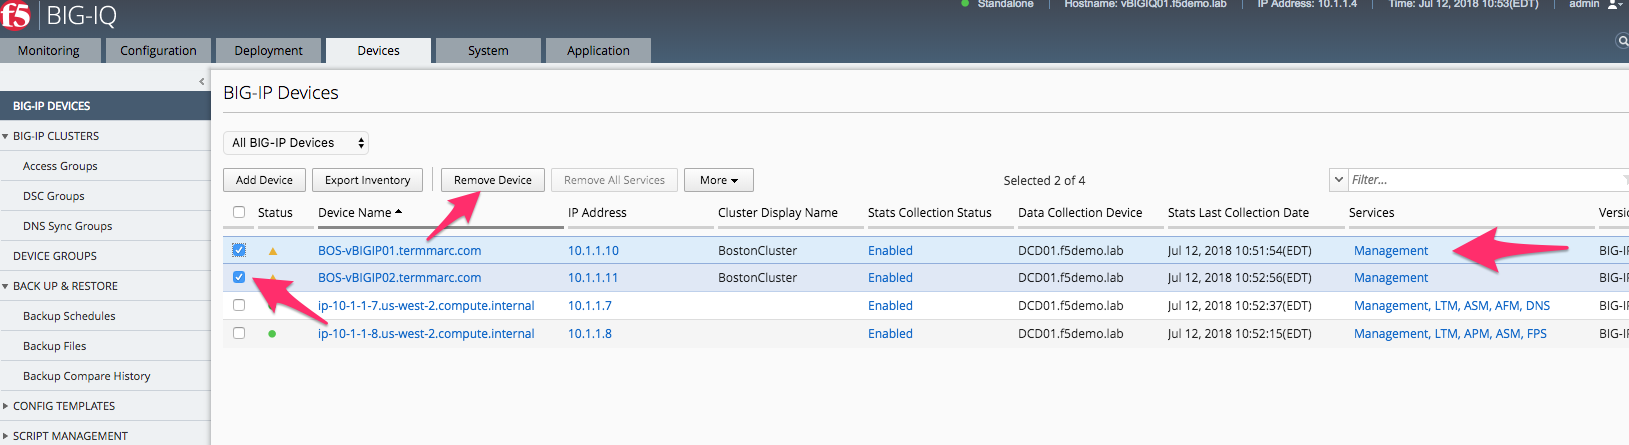1629x445 pixels.
Task: Open the BOS-vBIGIP02.termmarc.com device link
Action: (400, 278)
